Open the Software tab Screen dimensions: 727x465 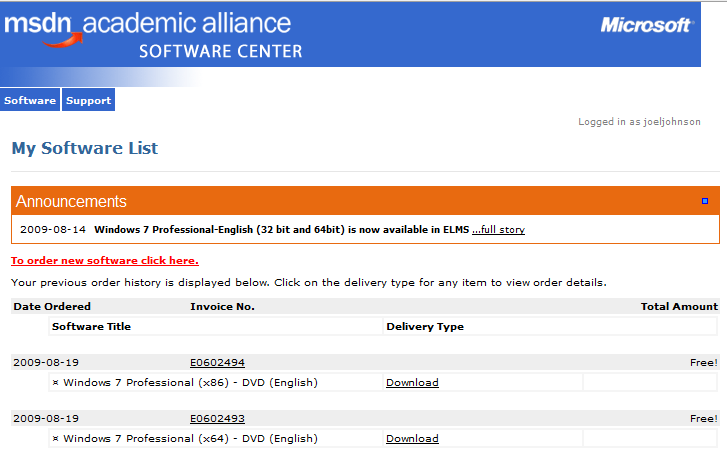click(x=30, y=100)
